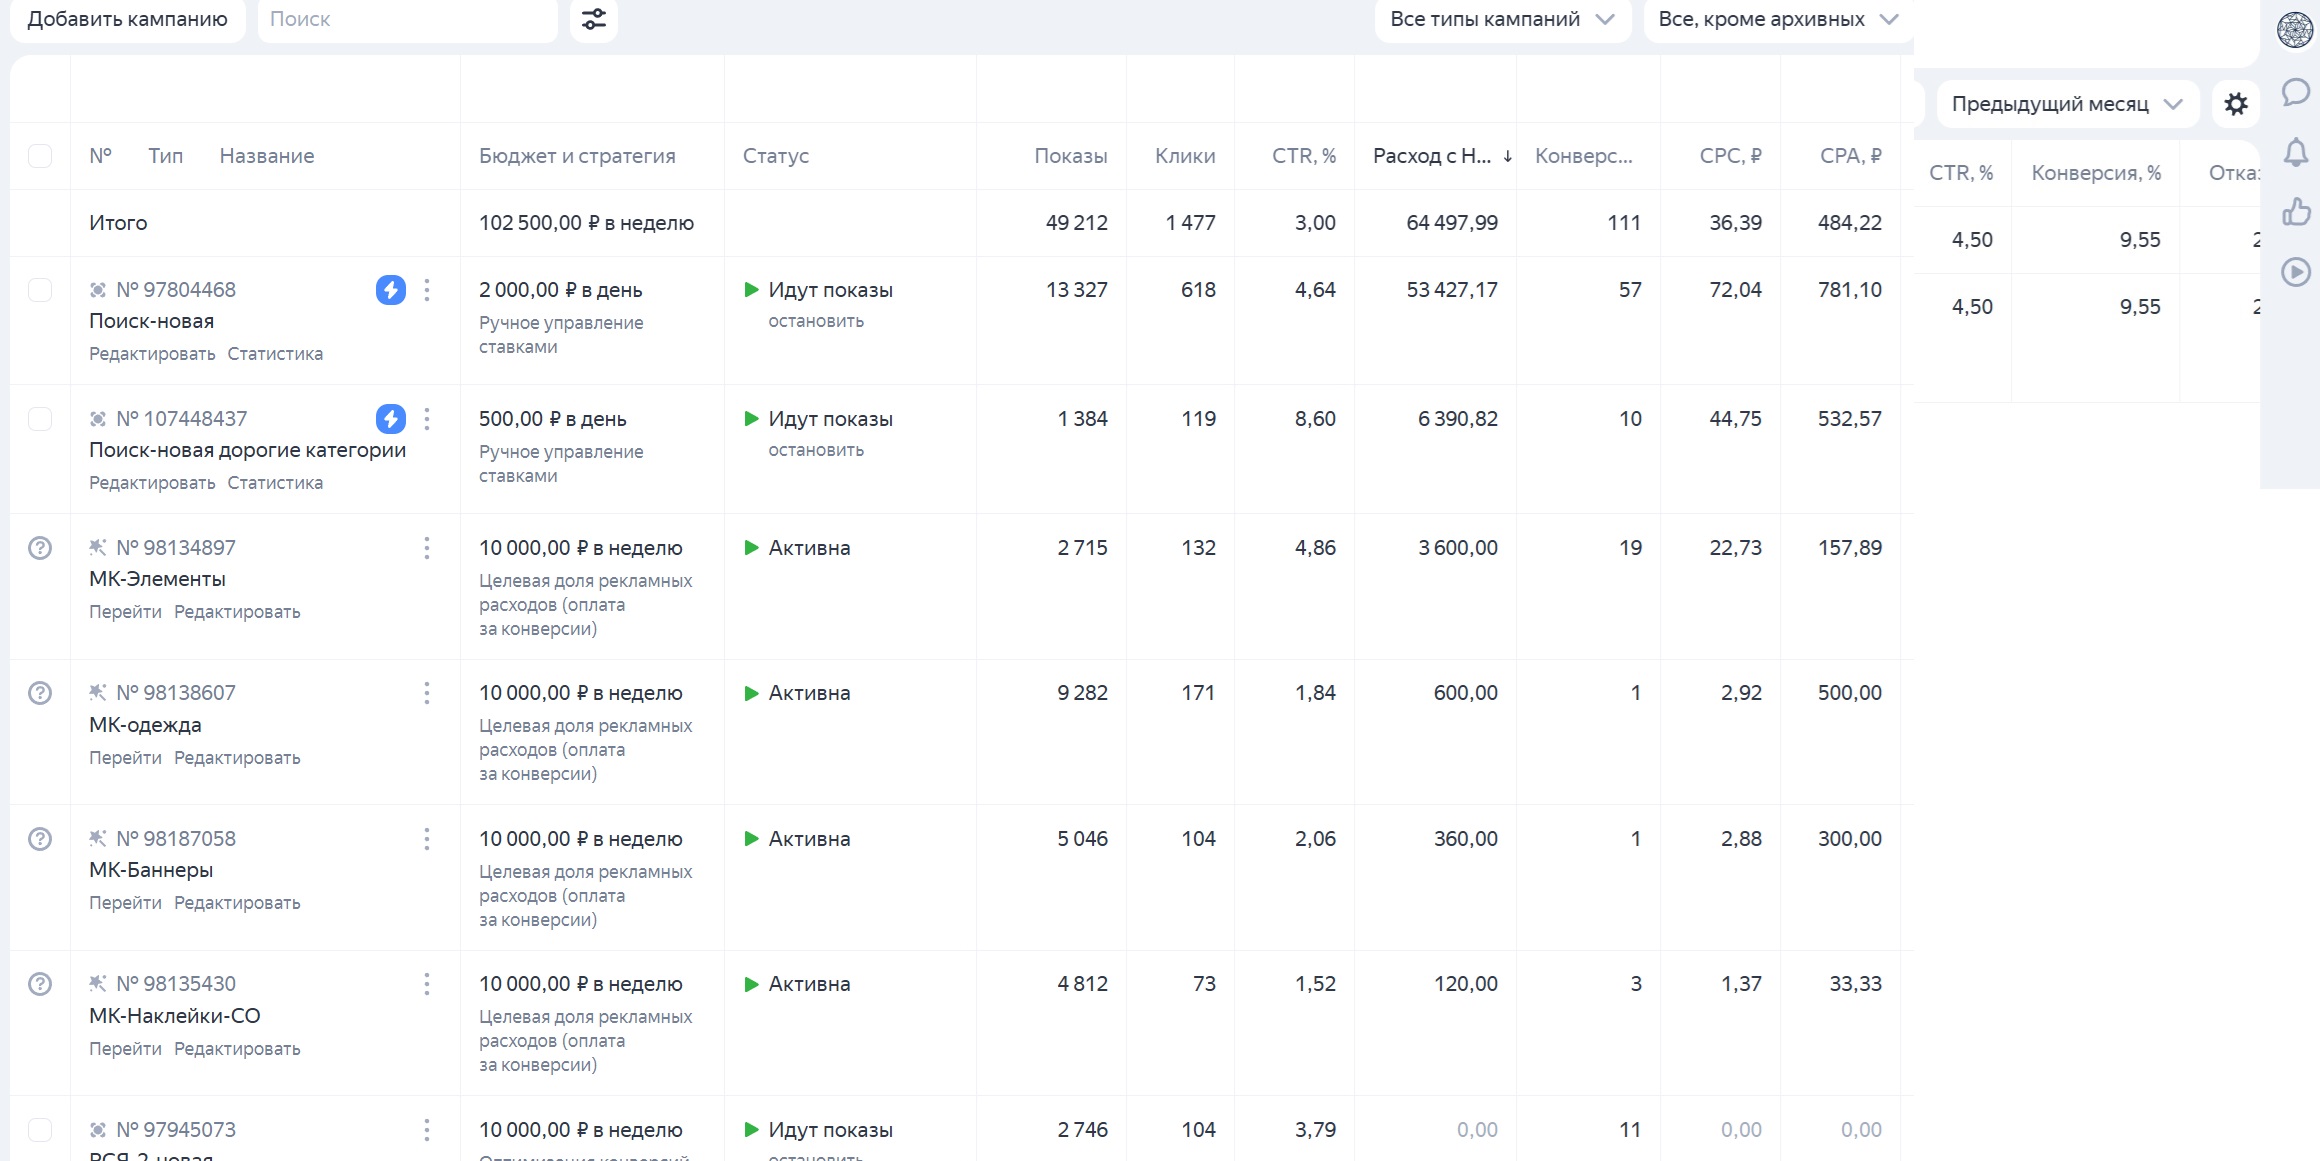Open the chat bubble icon in sidebar
Viewport: 2320px width, 1161px height.
point(2295,93)
